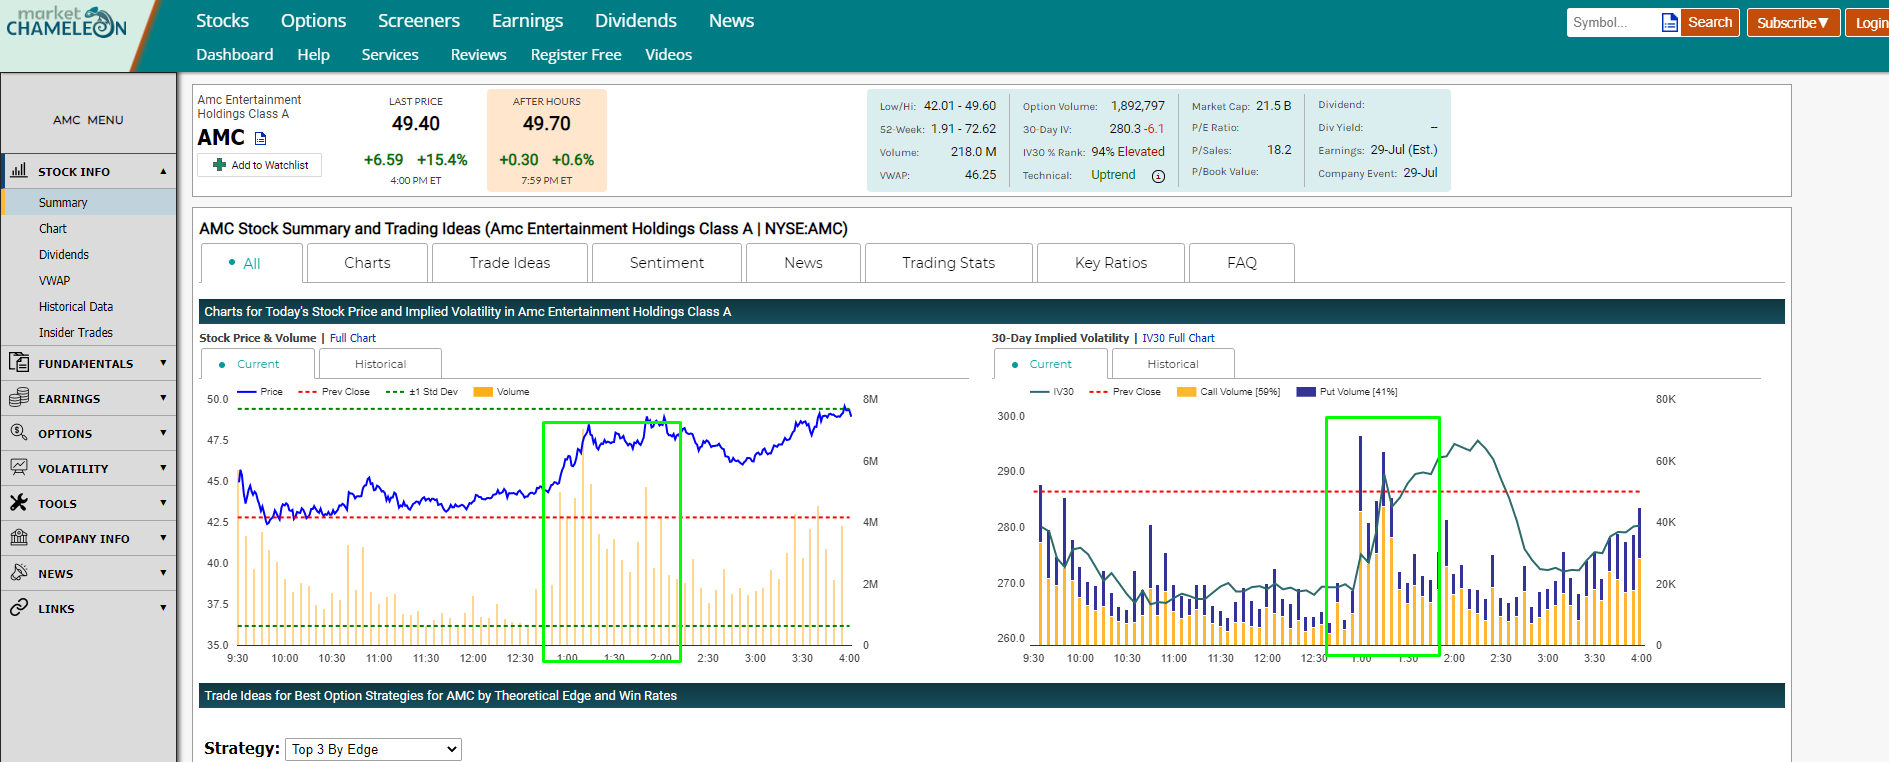
Task: Toggle ±1 Std Dev legend entry
Action: [422, 392]
